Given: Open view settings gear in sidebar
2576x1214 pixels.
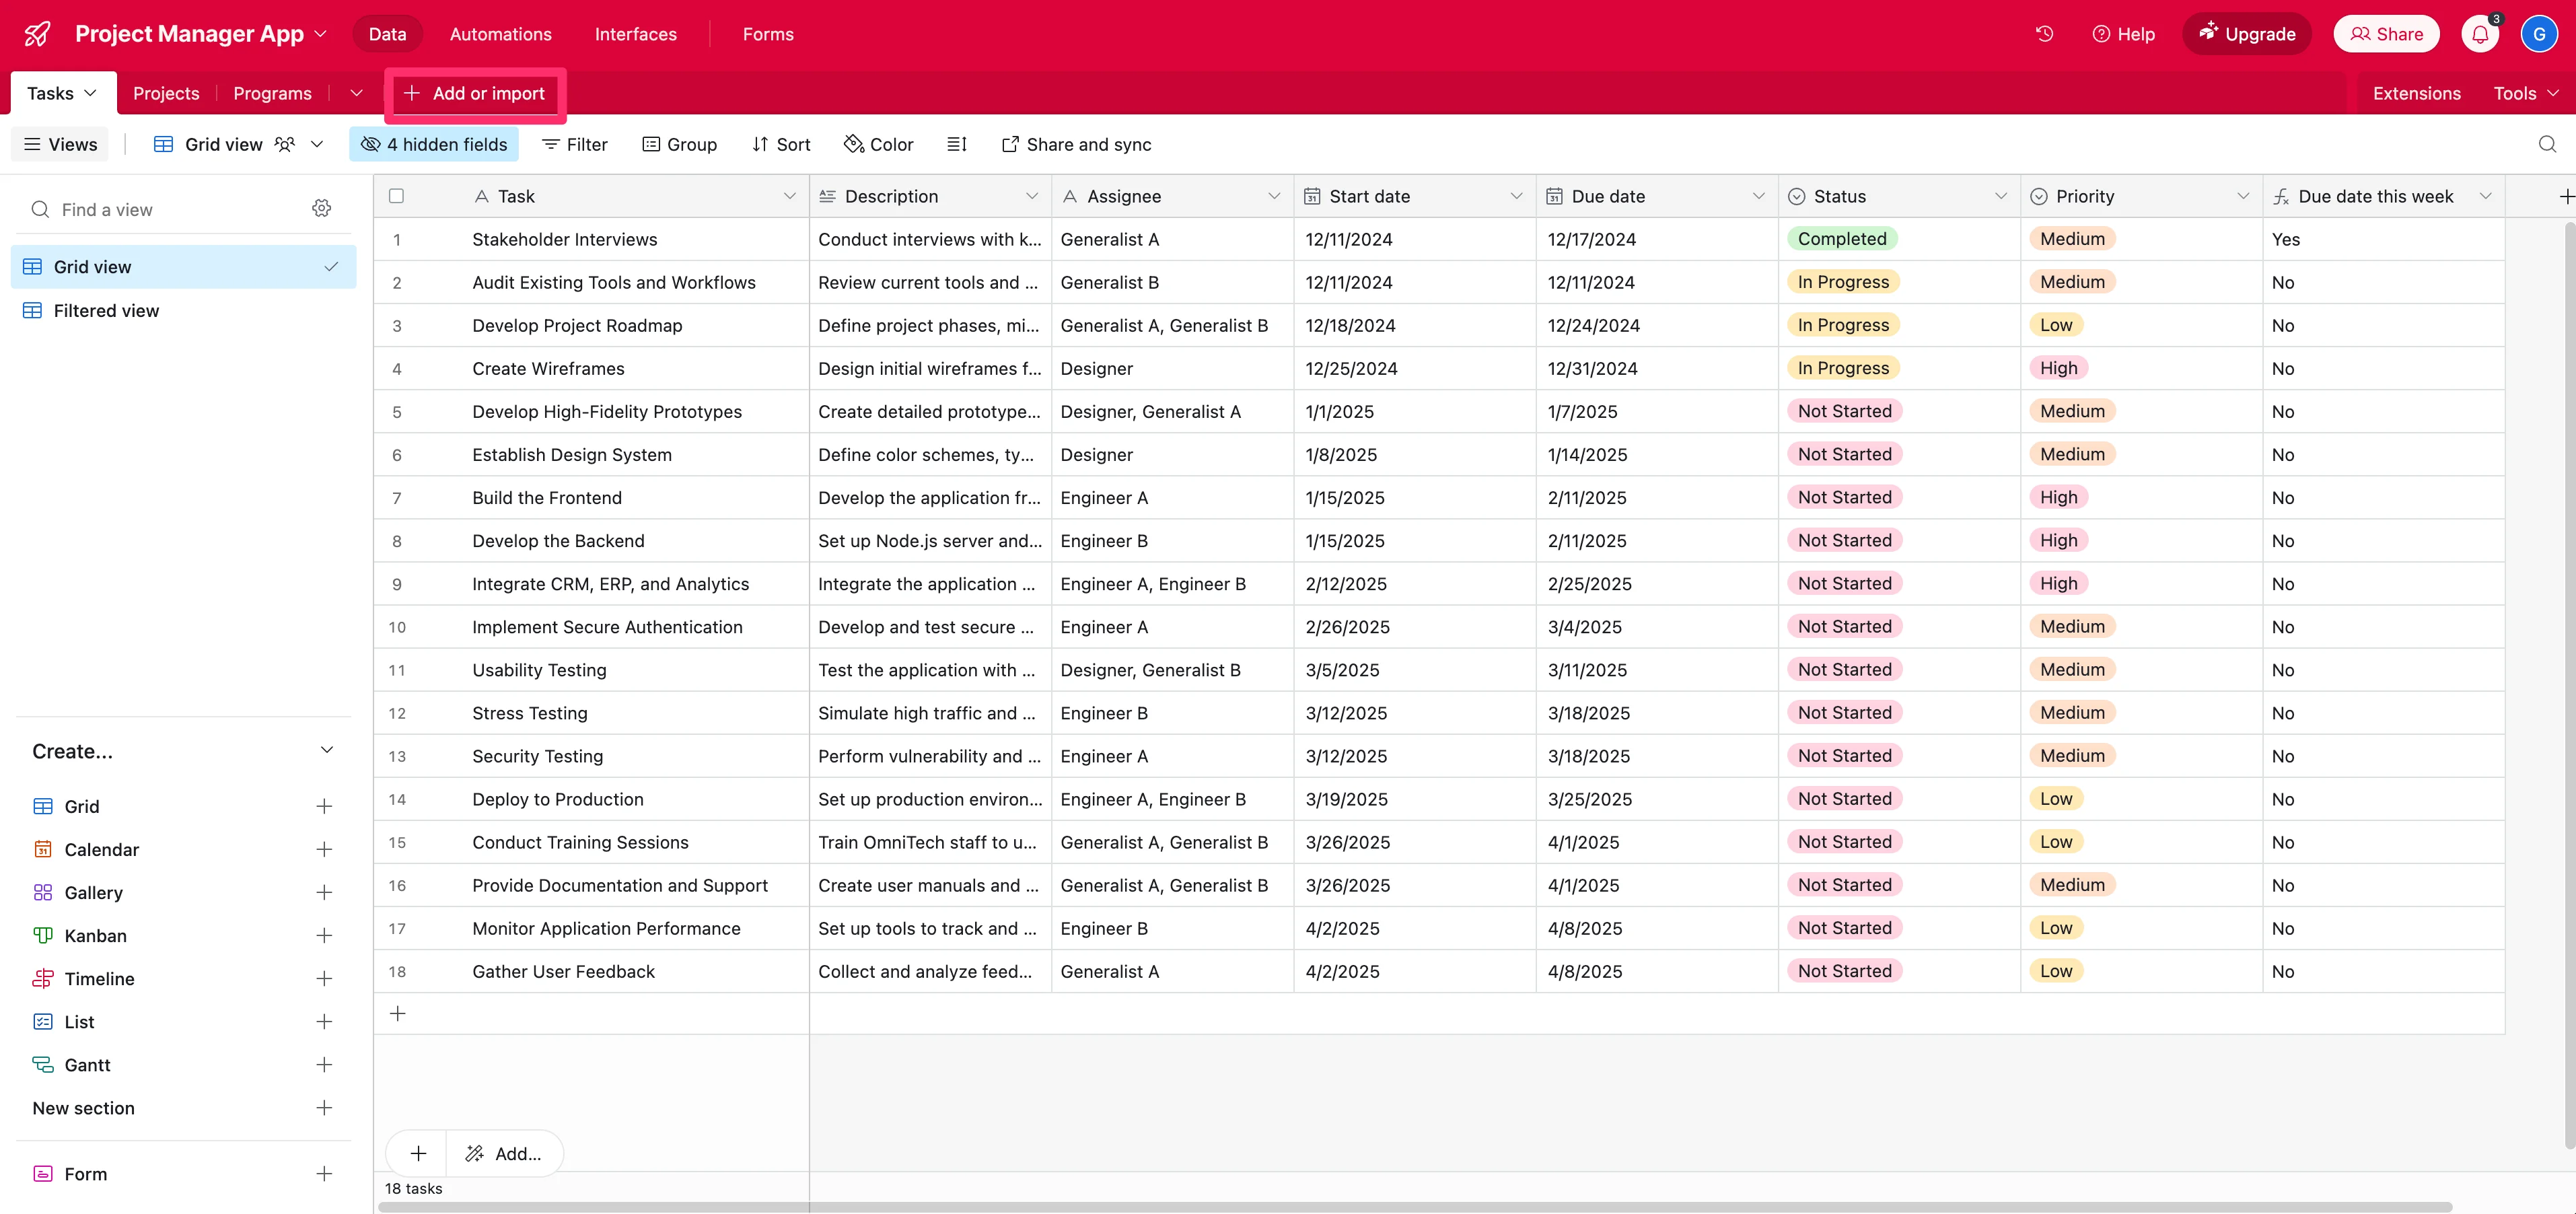Looking at the screenshot, I should click(321, 209).
